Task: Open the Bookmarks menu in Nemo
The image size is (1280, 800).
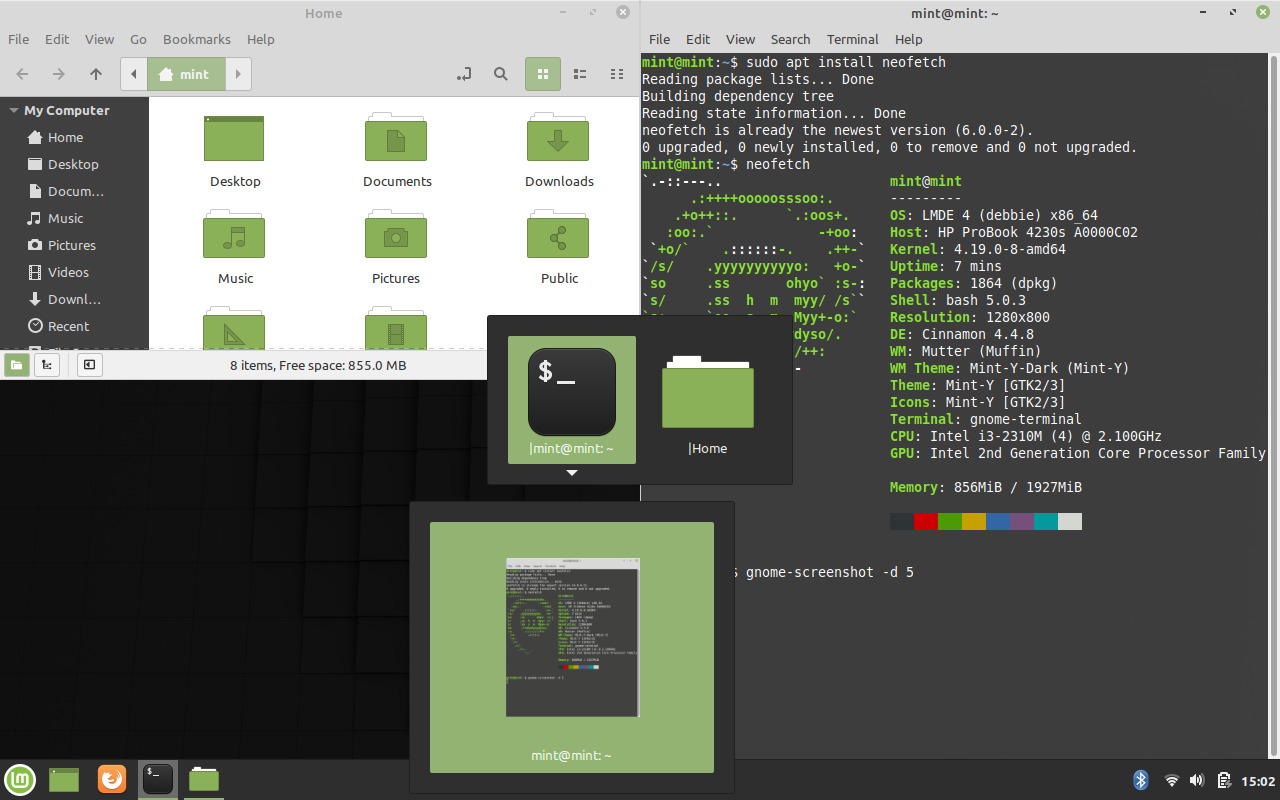Action: tap(196, 39)
